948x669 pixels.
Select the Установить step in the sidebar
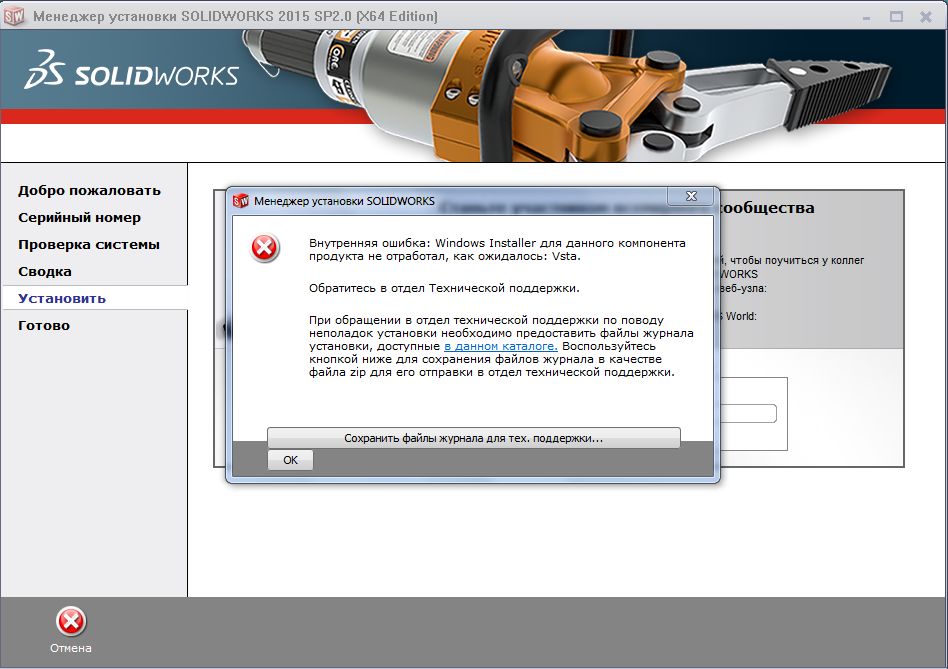tap(62, 298)
